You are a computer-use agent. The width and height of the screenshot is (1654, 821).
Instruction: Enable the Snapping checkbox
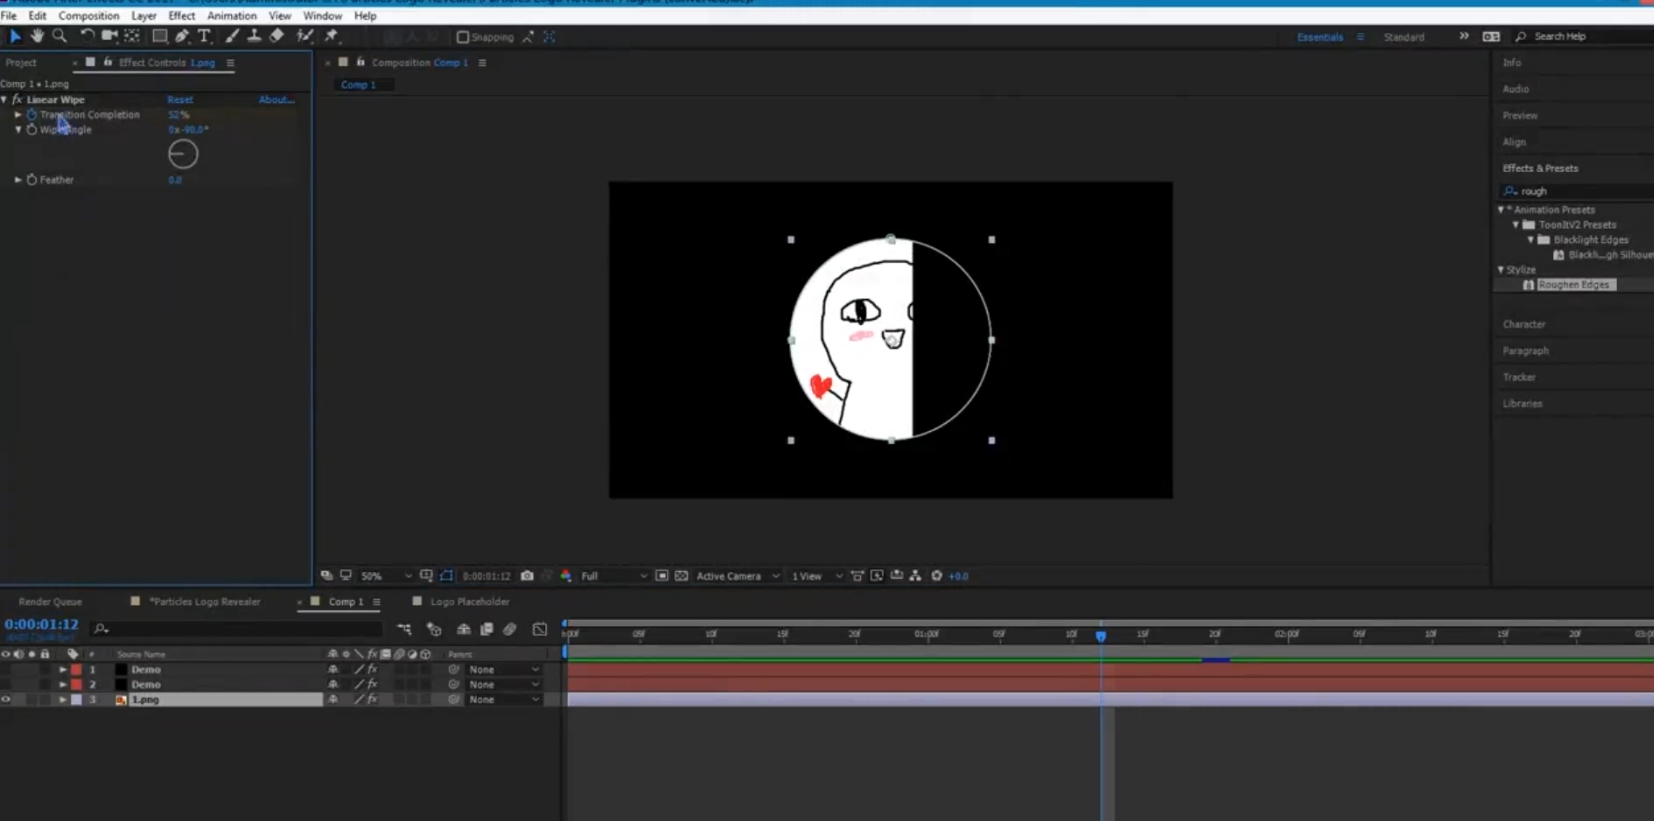[463, 37]
